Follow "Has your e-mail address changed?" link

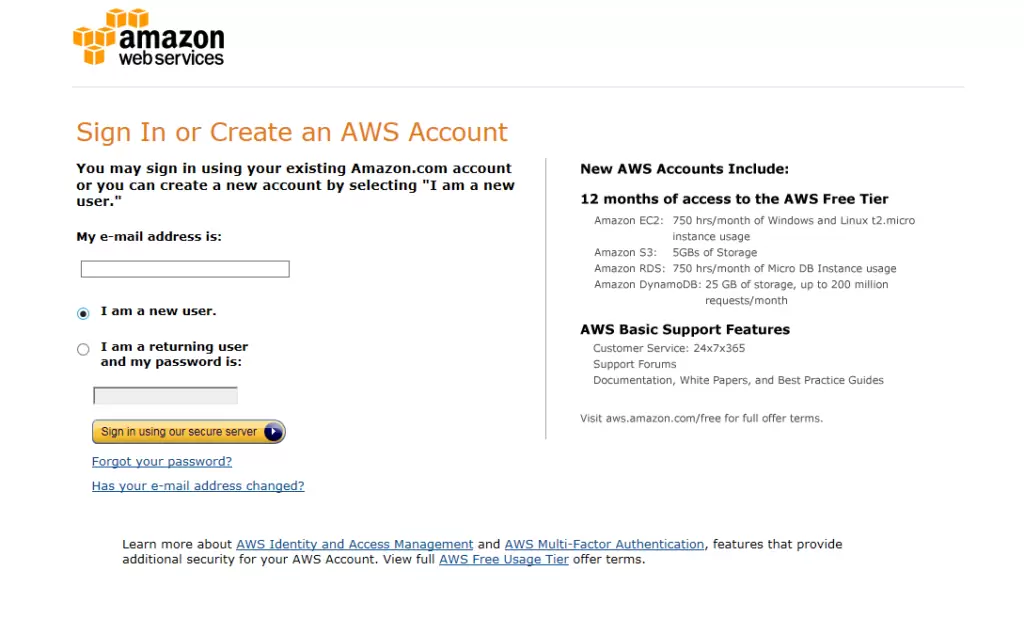198,486
